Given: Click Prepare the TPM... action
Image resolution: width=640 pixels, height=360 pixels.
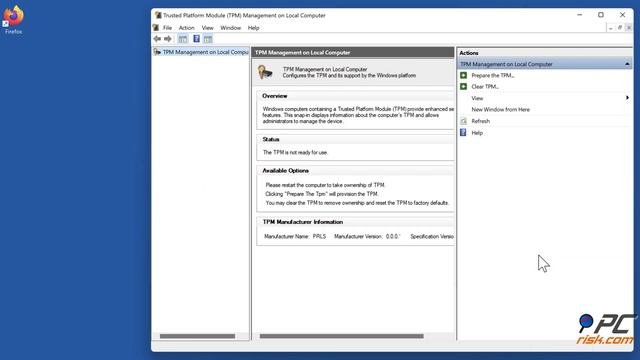Looking at the screenshot, I should (493, 76).
